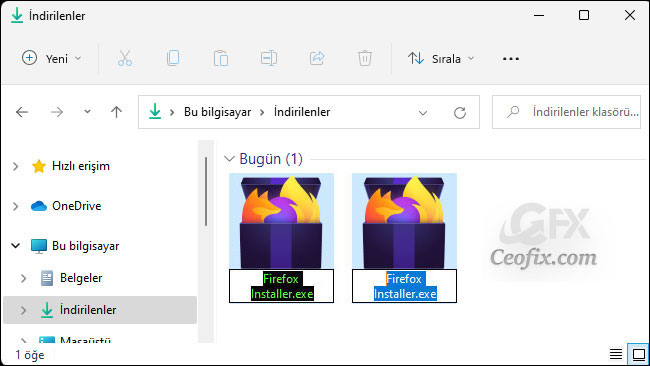Close the İndirilenler window
650x366 pixels.
(630, 15)
